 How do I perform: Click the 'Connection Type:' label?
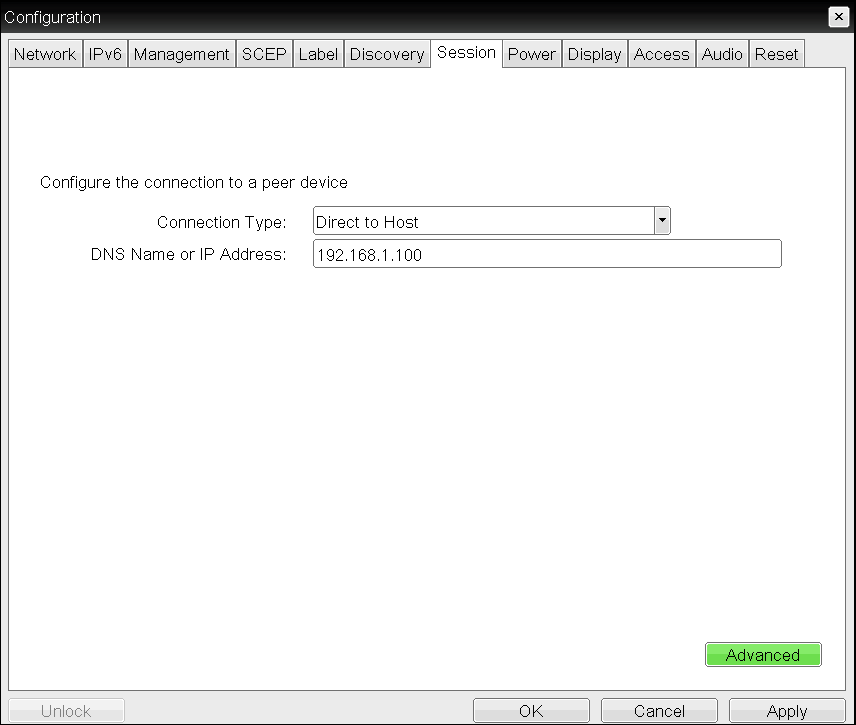pos(222,222)
